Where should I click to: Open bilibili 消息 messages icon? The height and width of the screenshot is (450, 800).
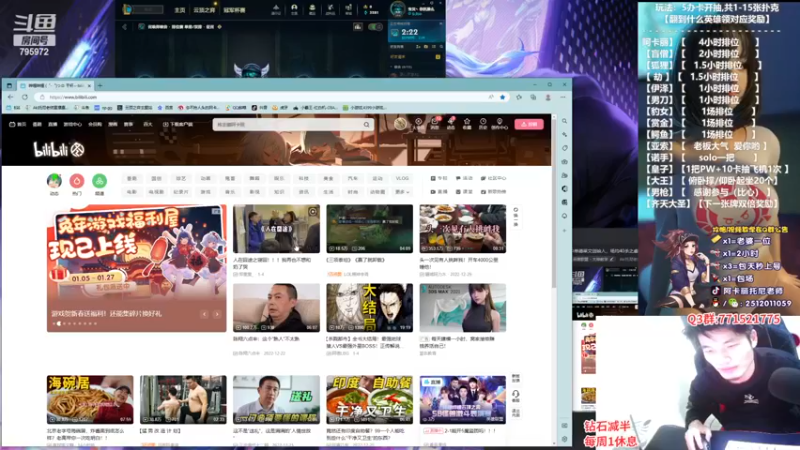(435, 123)
